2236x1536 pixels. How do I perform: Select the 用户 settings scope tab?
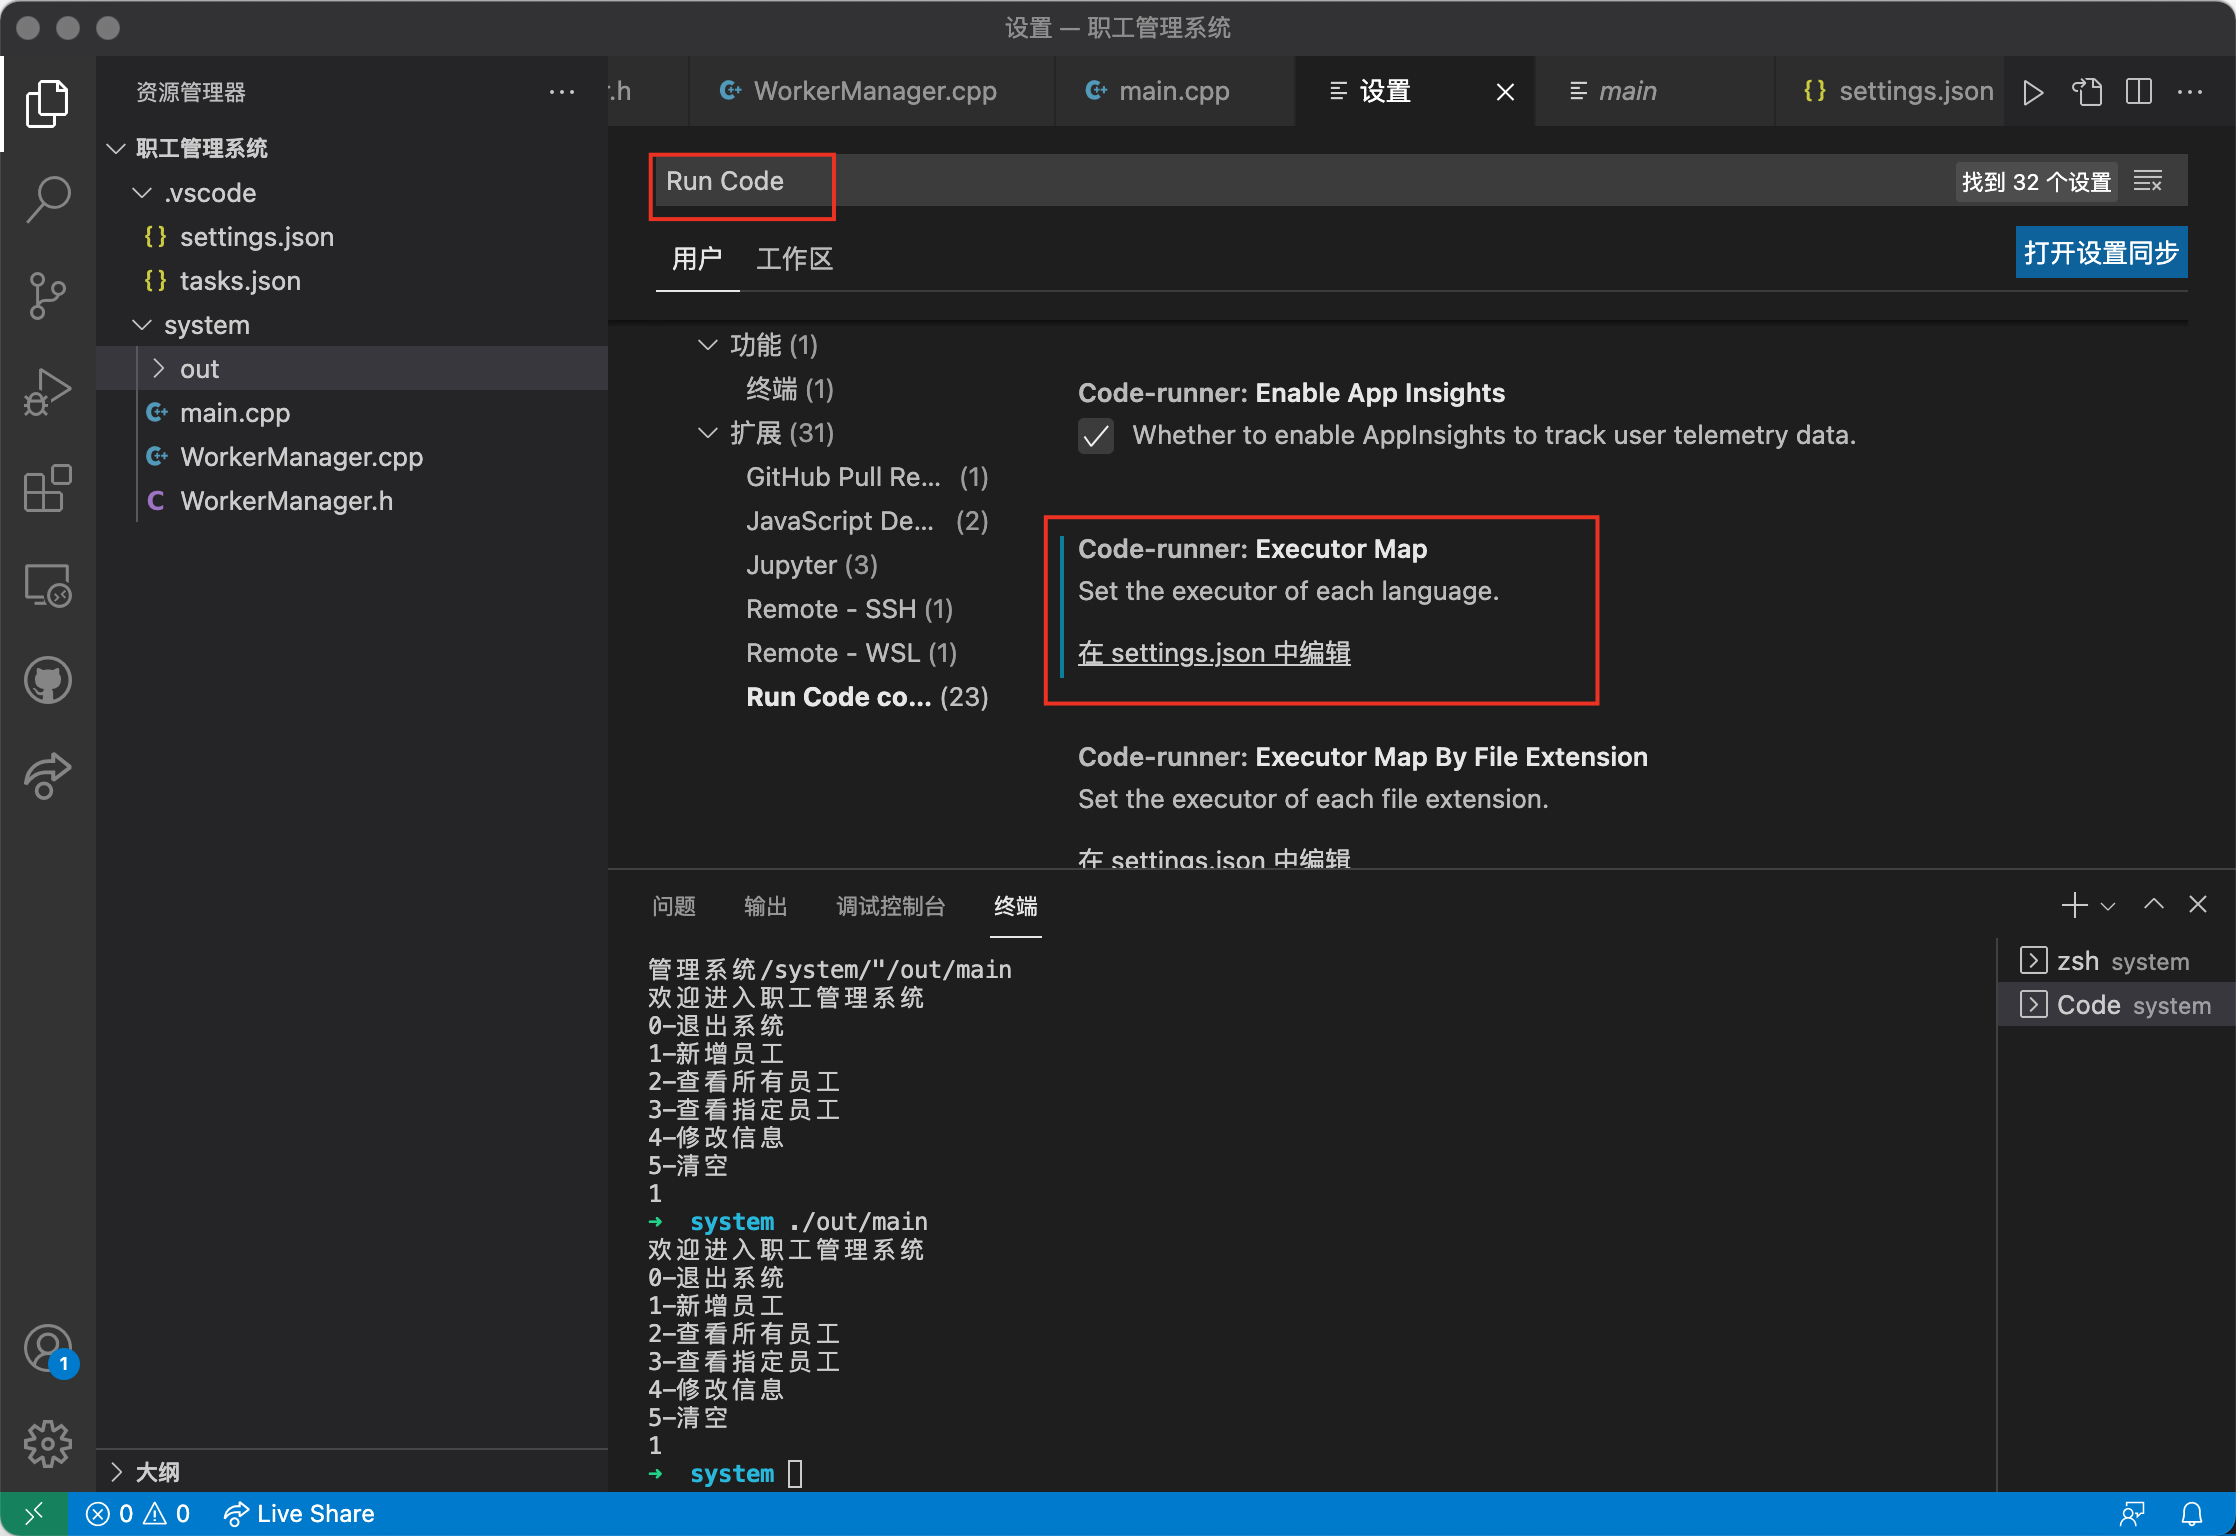pos(697,259)
